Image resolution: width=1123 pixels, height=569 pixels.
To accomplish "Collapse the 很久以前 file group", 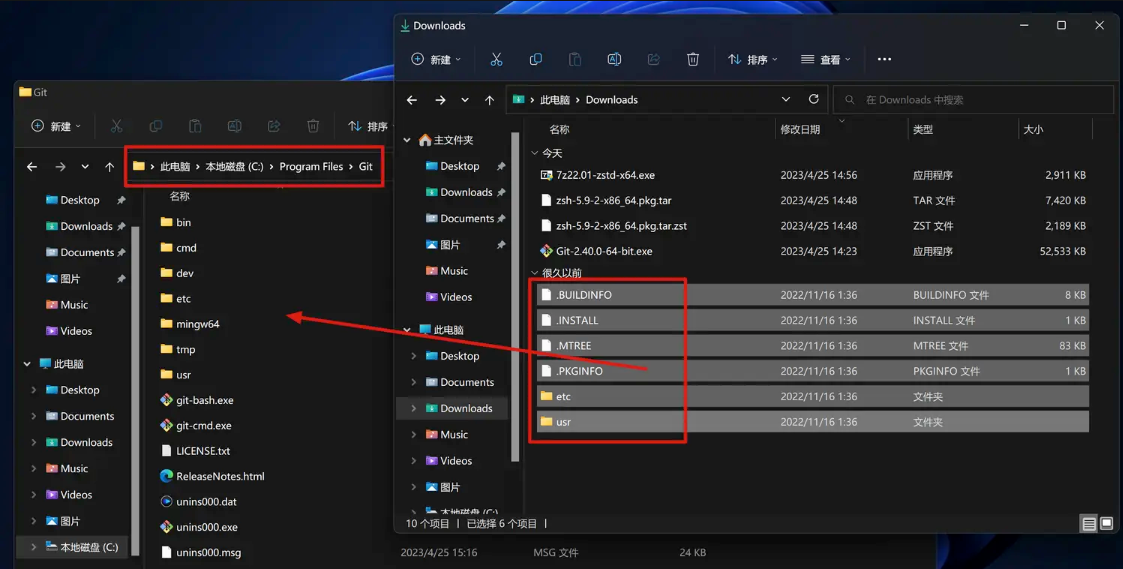I will coord(535,273).
